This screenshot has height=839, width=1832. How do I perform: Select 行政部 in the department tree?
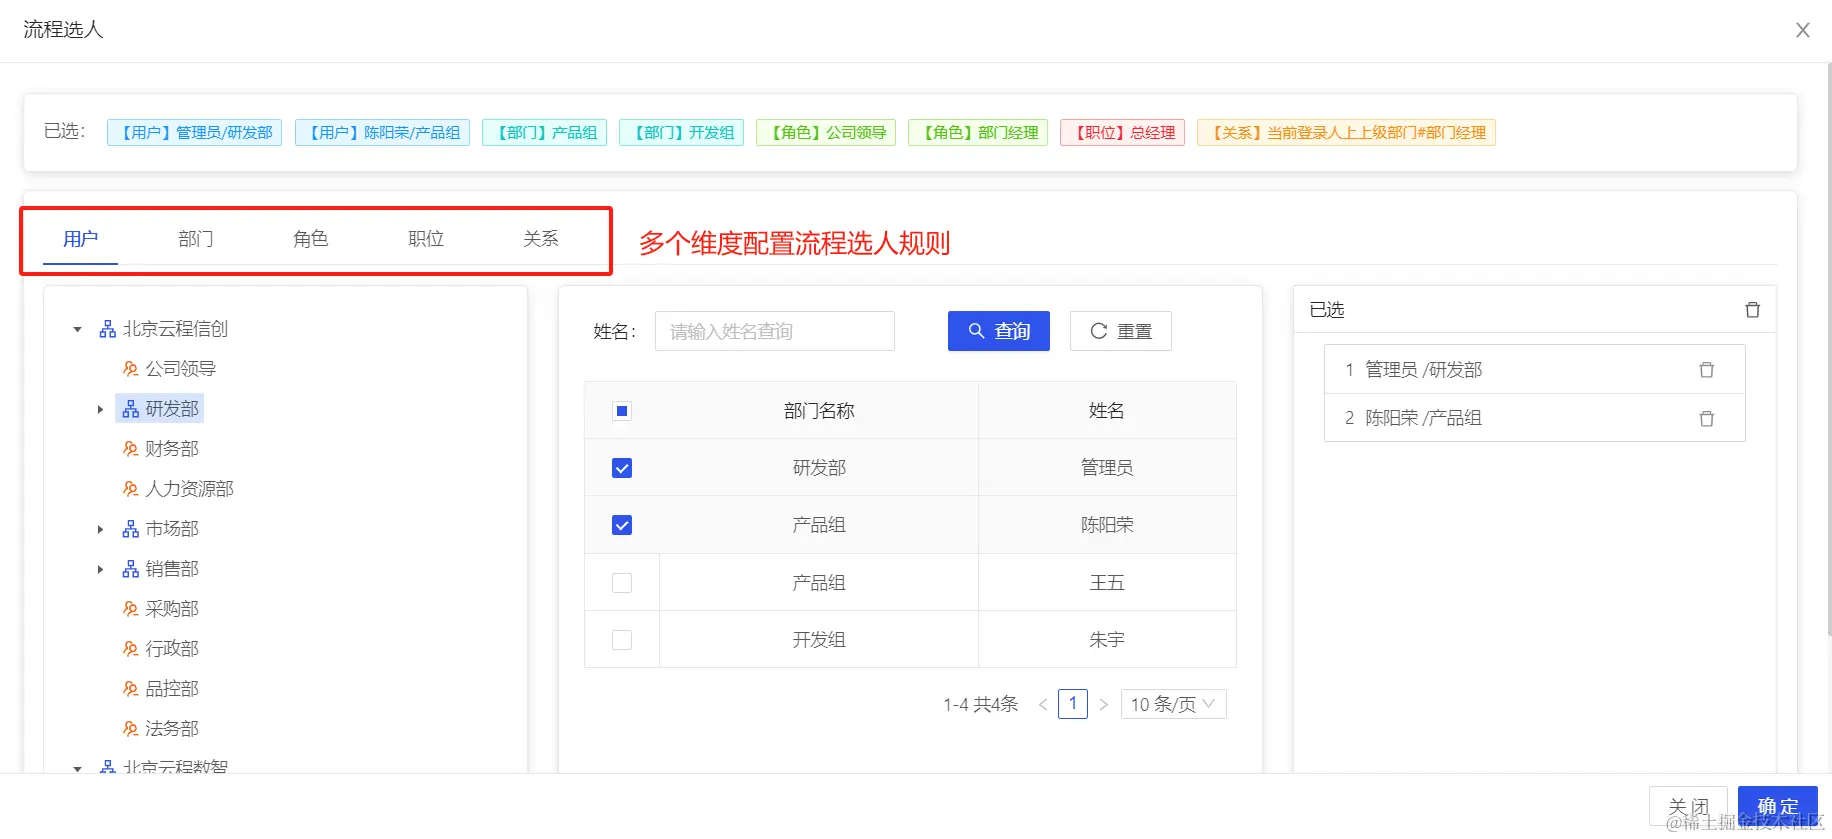pyautogui.click(x=172, y=649)
